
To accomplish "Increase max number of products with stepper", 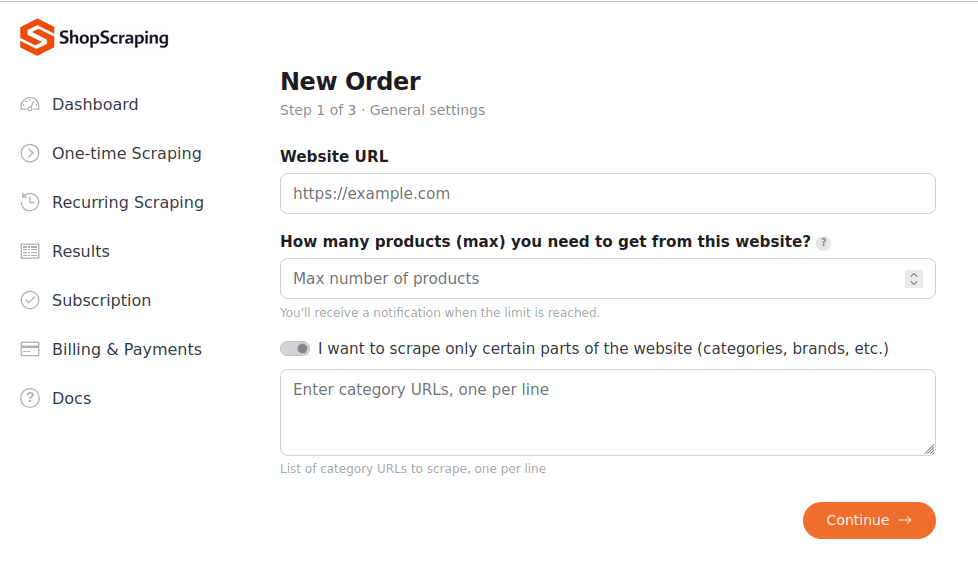I will [x=914, y=274].
